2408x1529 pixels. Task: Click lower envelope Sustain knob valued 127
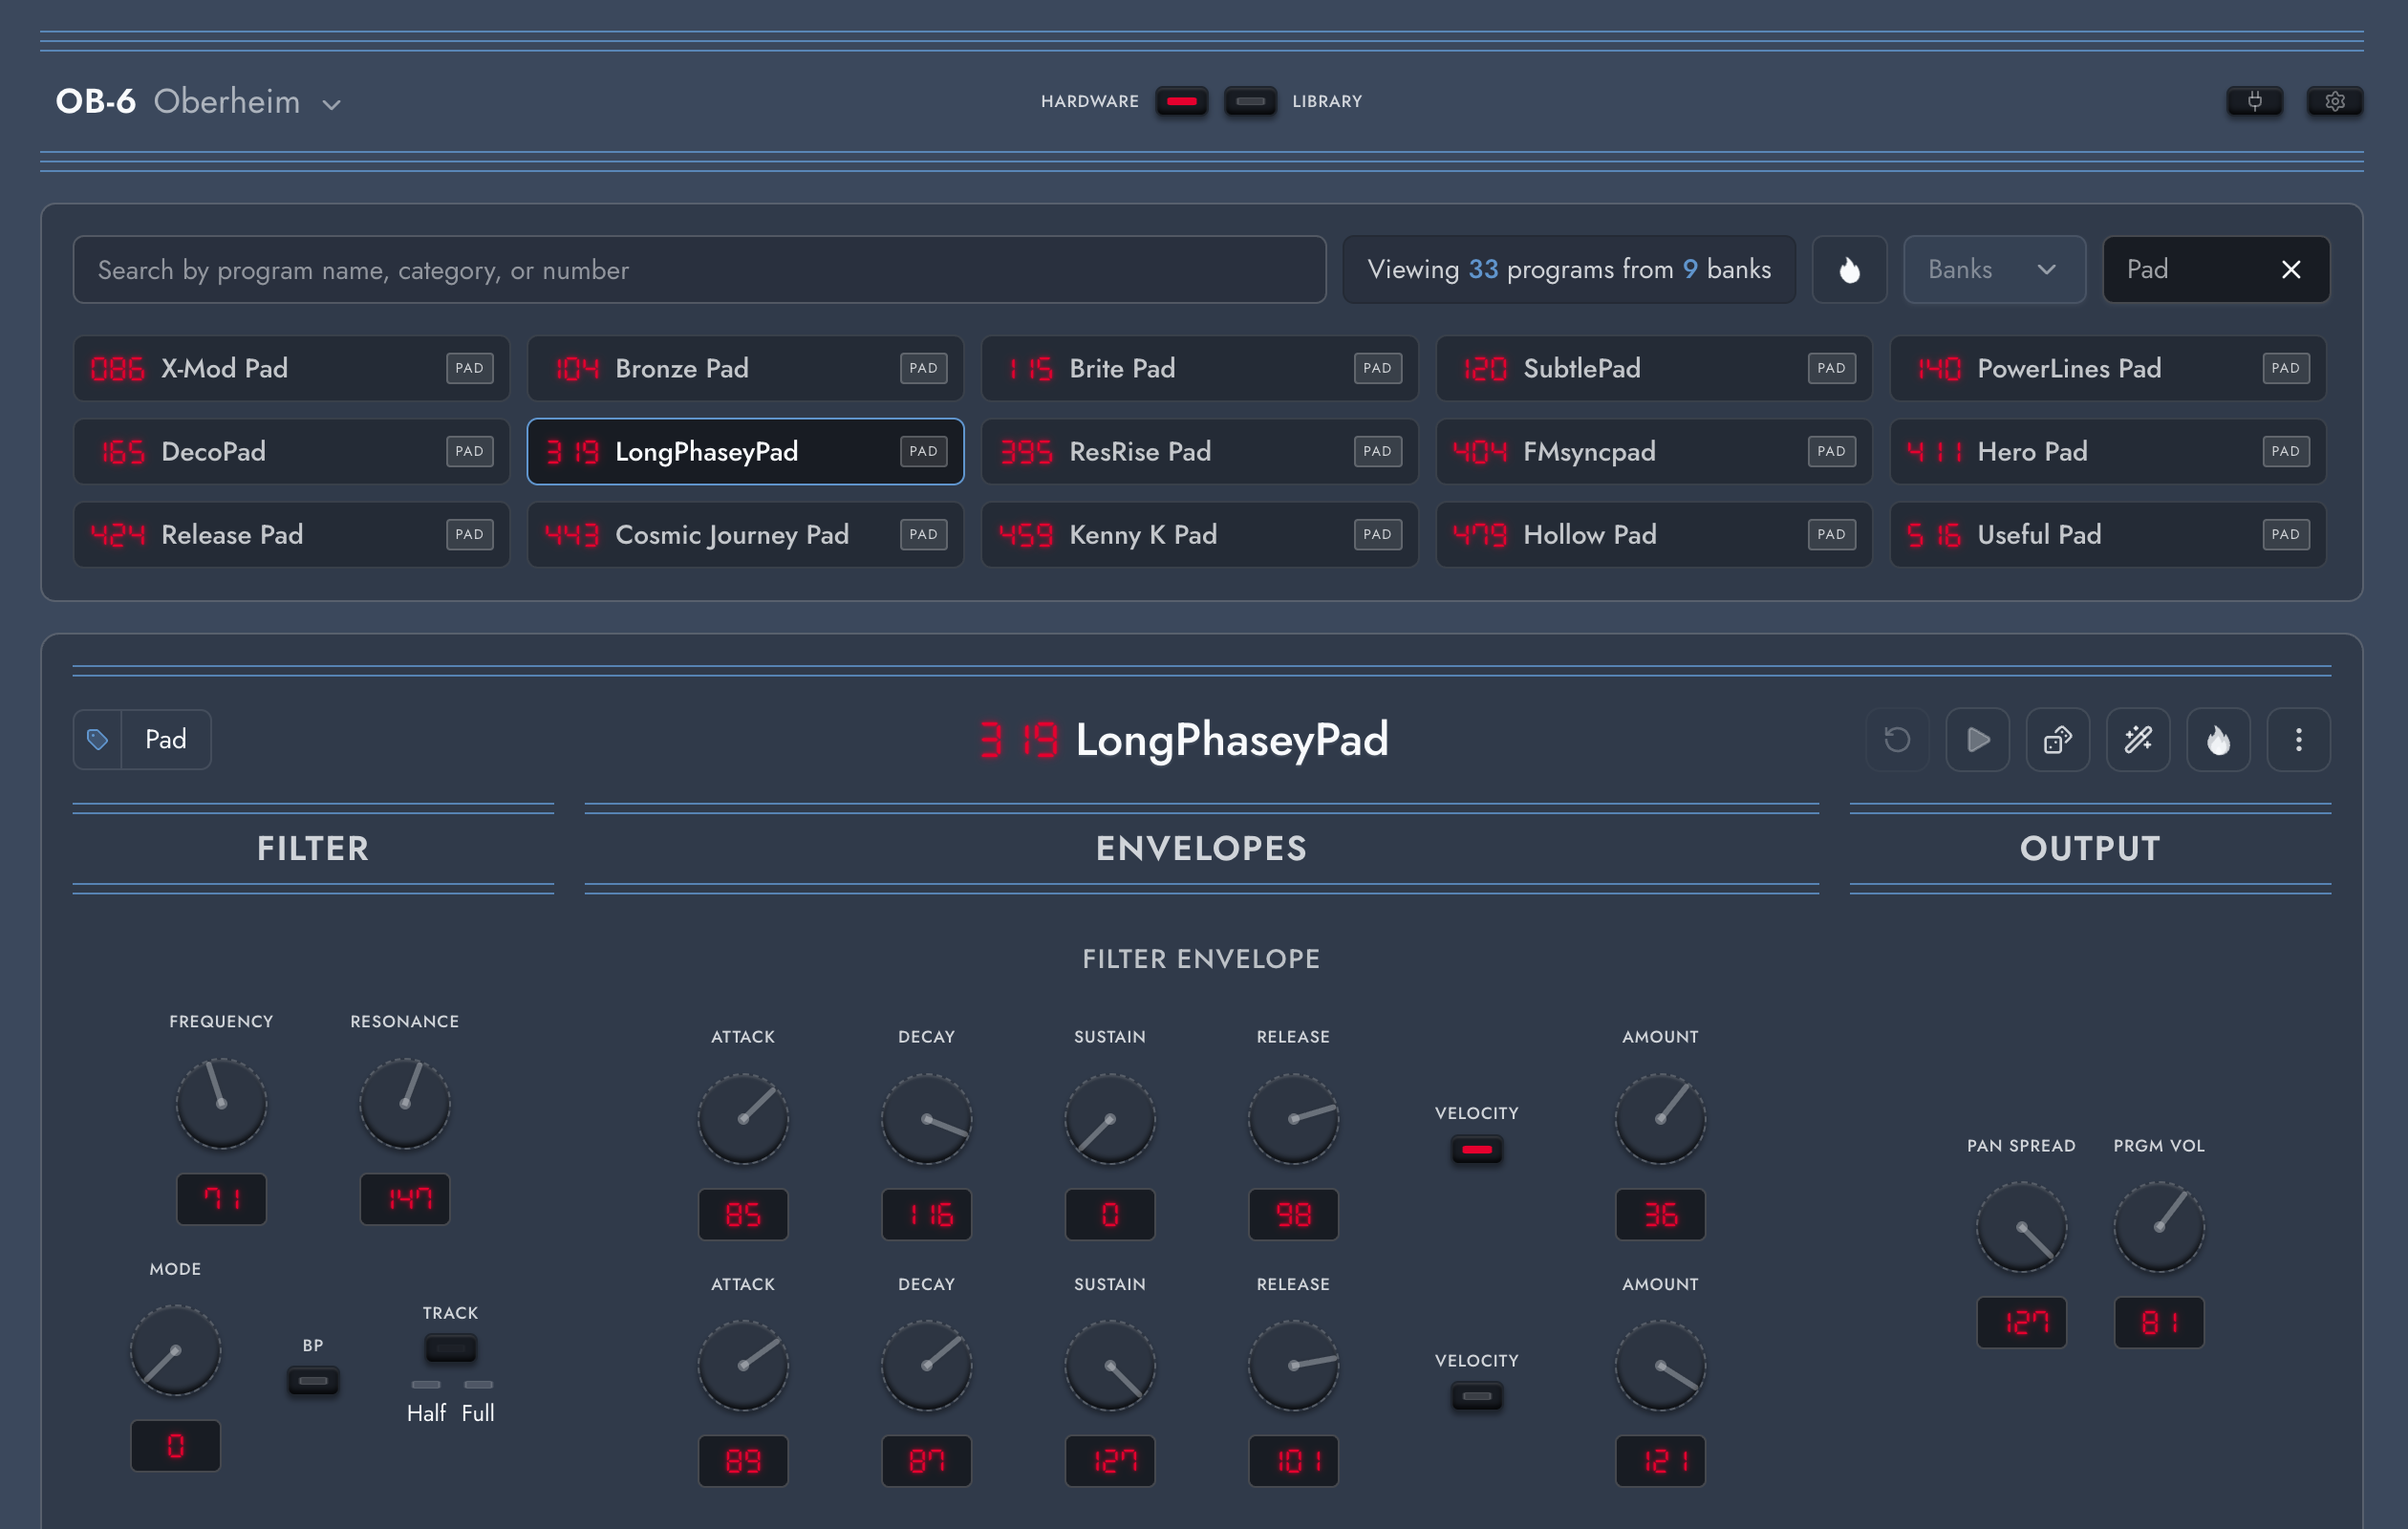pos(1110,1365)
